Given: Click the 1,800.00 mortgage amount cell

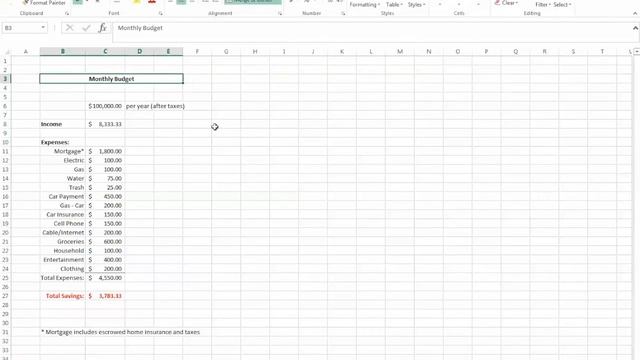Looking at the screenshot, I should coord(105,151).
